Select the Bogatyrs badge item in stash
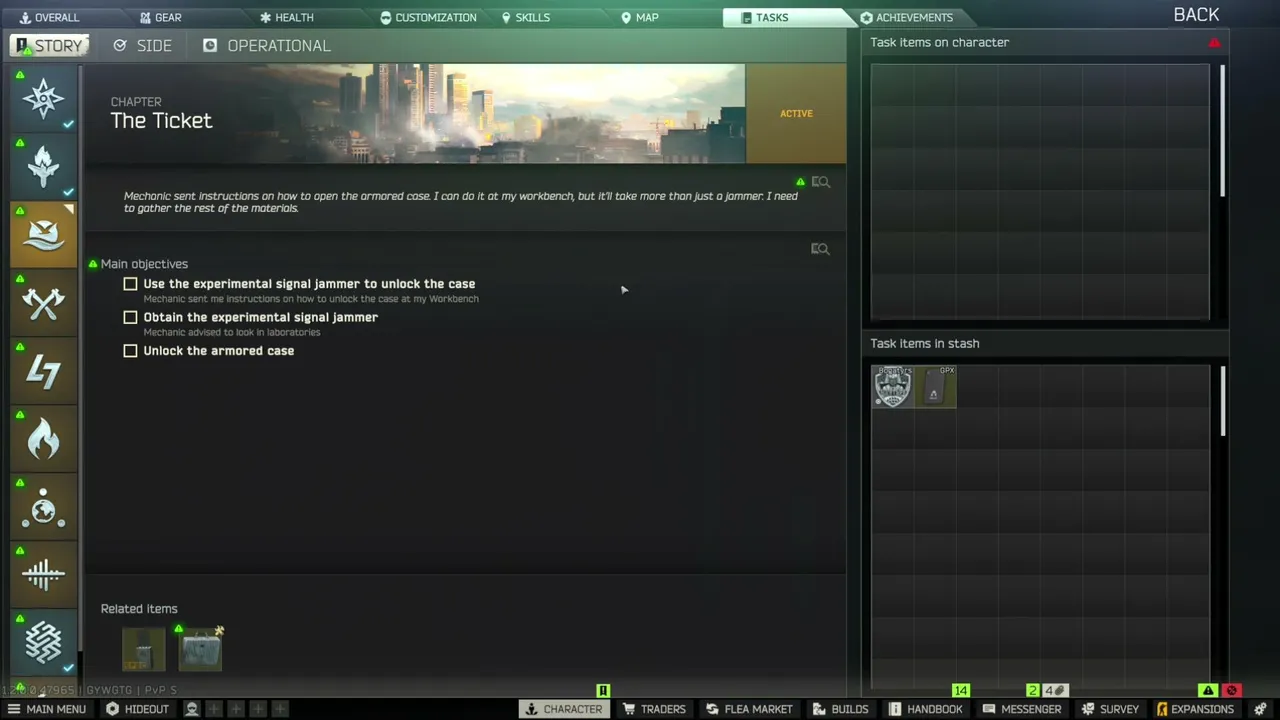 (x=892, y=386)
